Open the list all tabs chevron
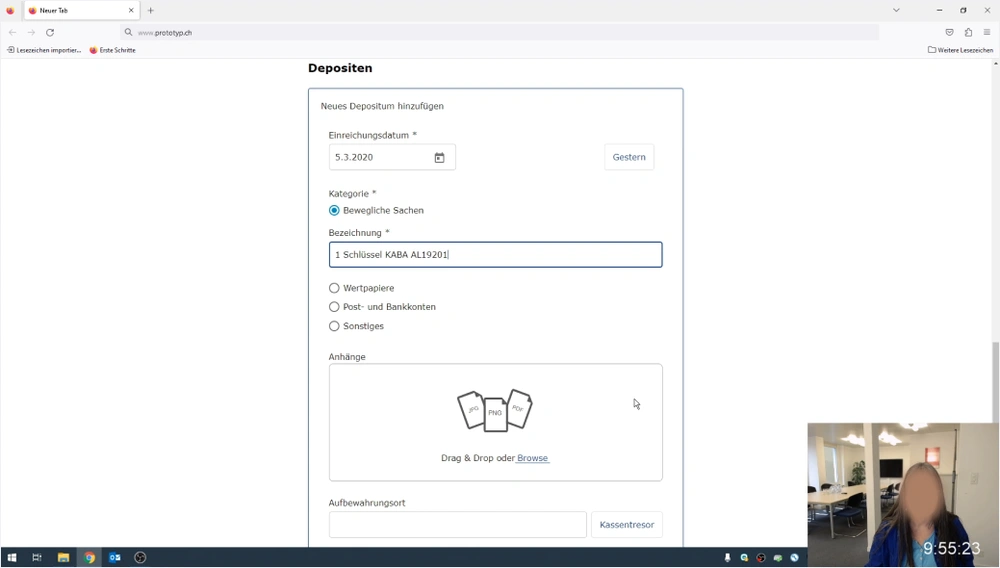1000x568 pixels. pyautogui.click(x=896, y=10)
